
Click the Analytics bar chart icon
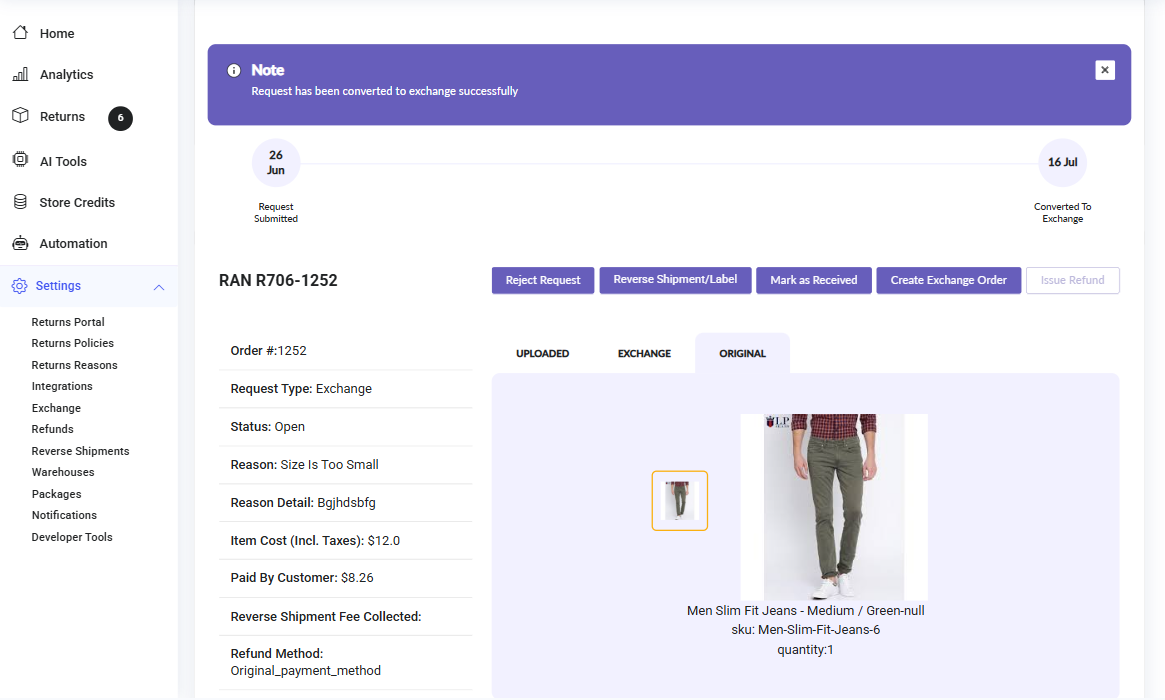(x=20, y=75)
